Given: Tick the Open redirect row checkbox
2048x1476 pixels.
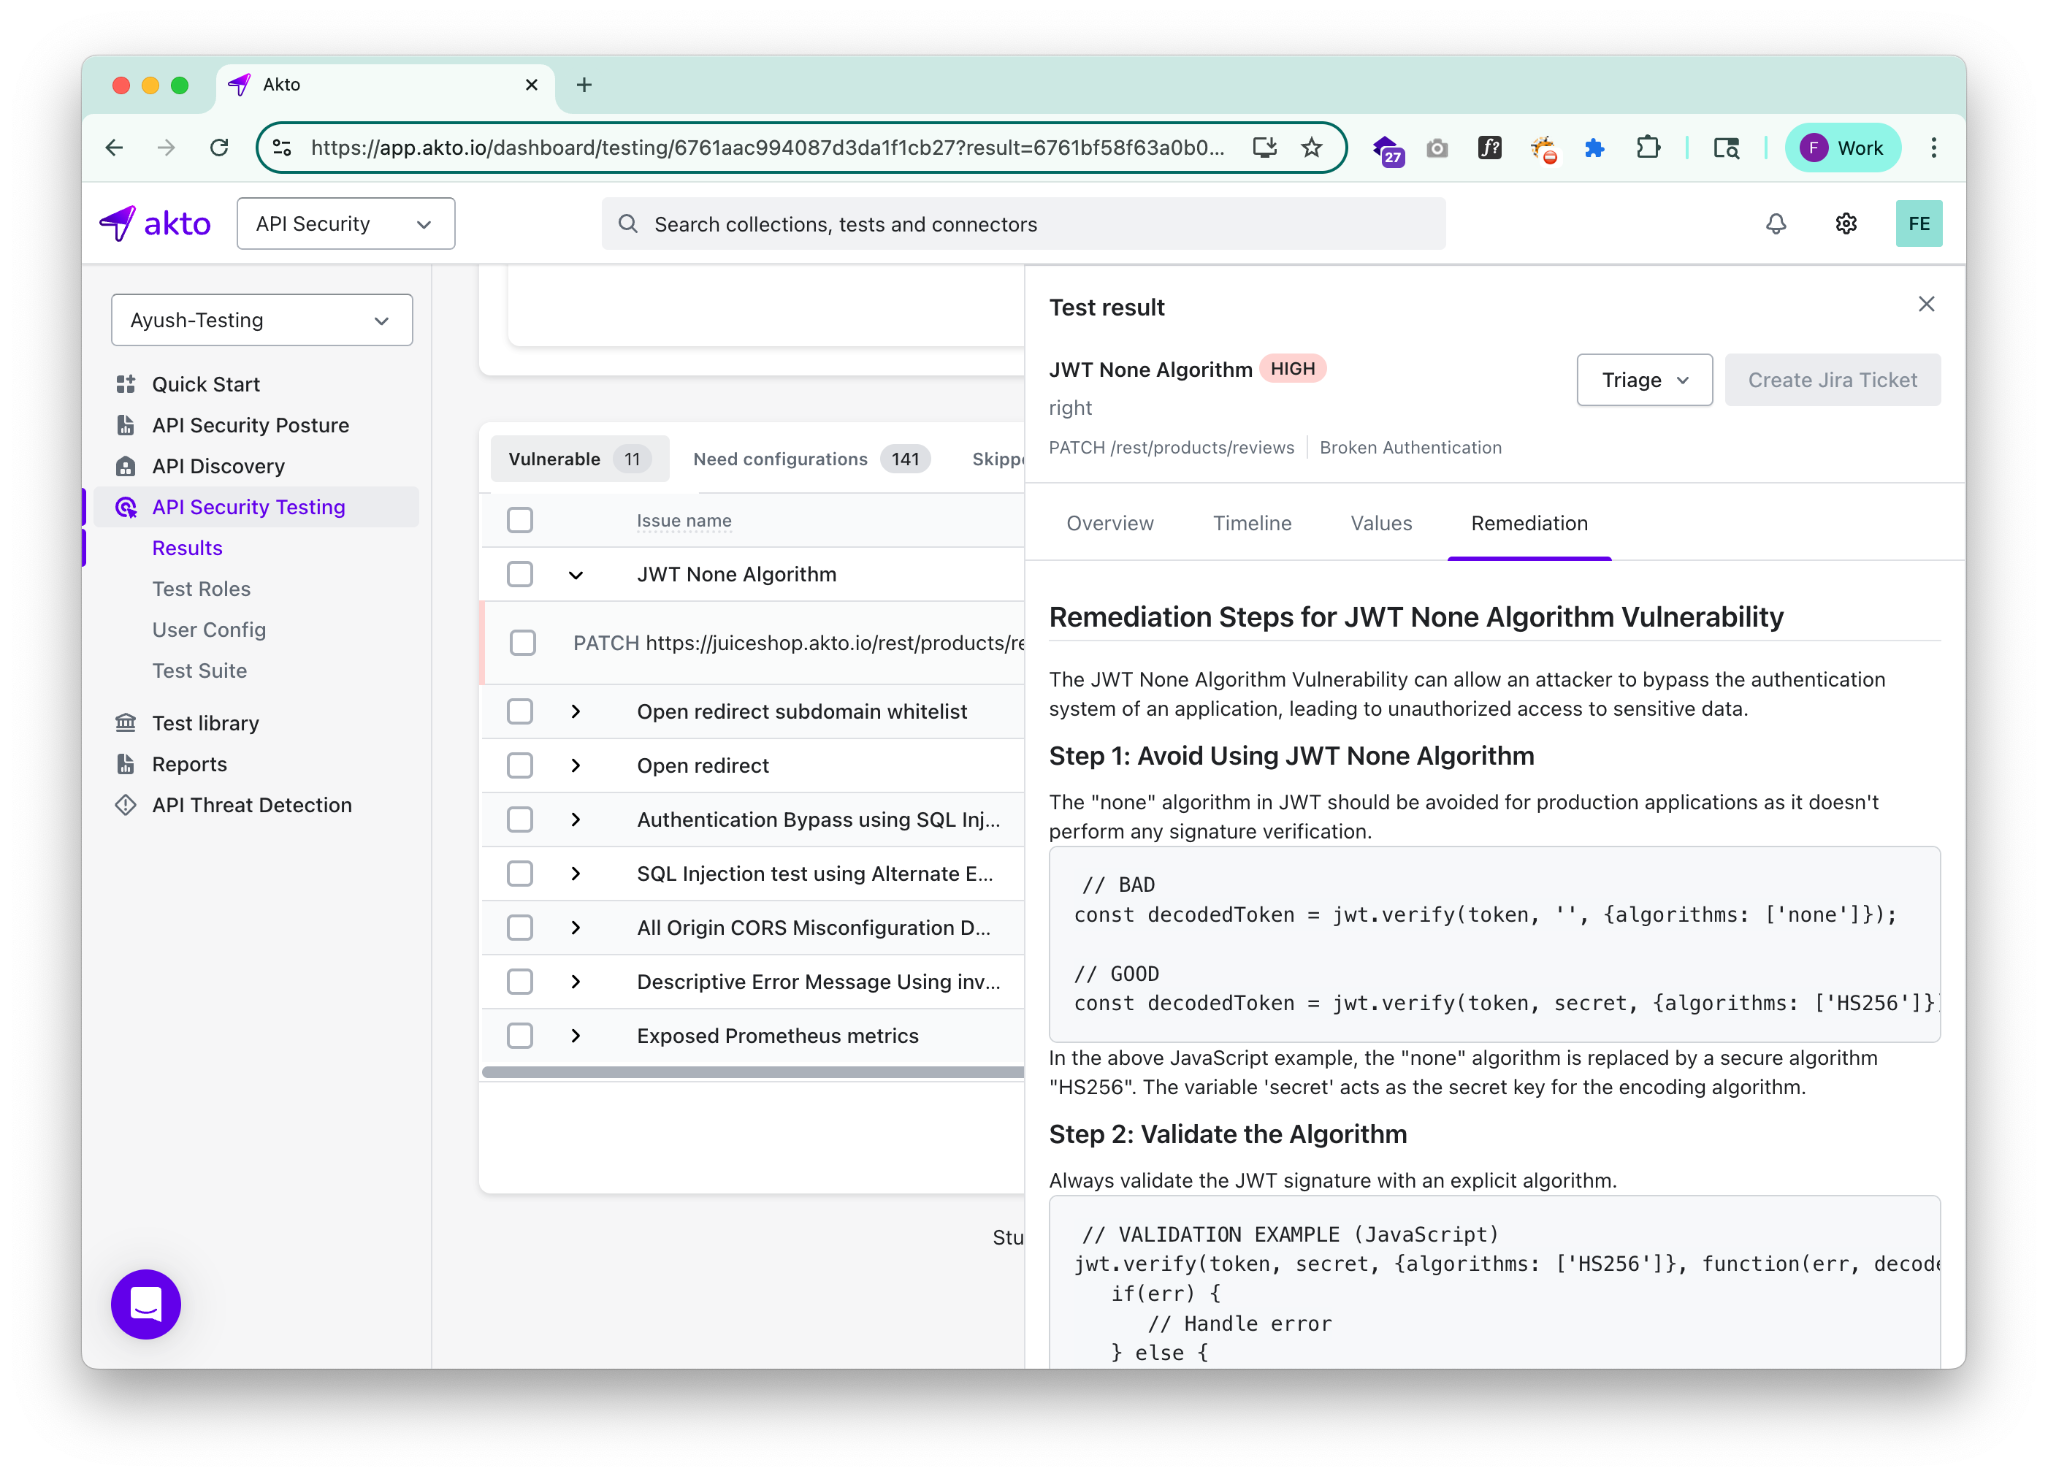Looking at the screenshot, I should pyautogui.click(x=520, y=765).
